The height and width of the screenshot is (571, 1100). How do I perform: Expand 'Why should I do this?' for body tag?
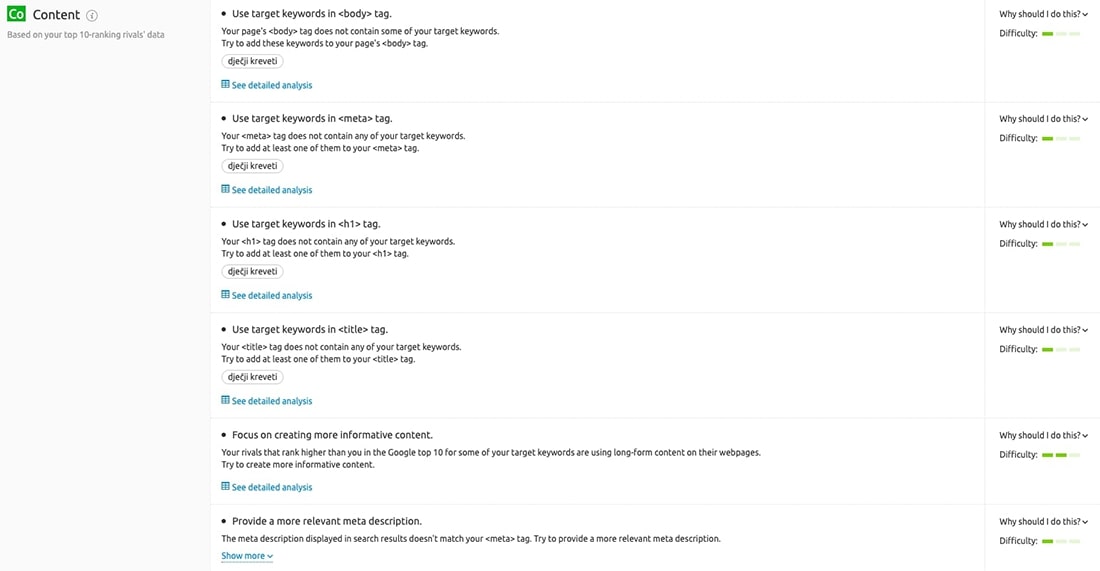1043,14
